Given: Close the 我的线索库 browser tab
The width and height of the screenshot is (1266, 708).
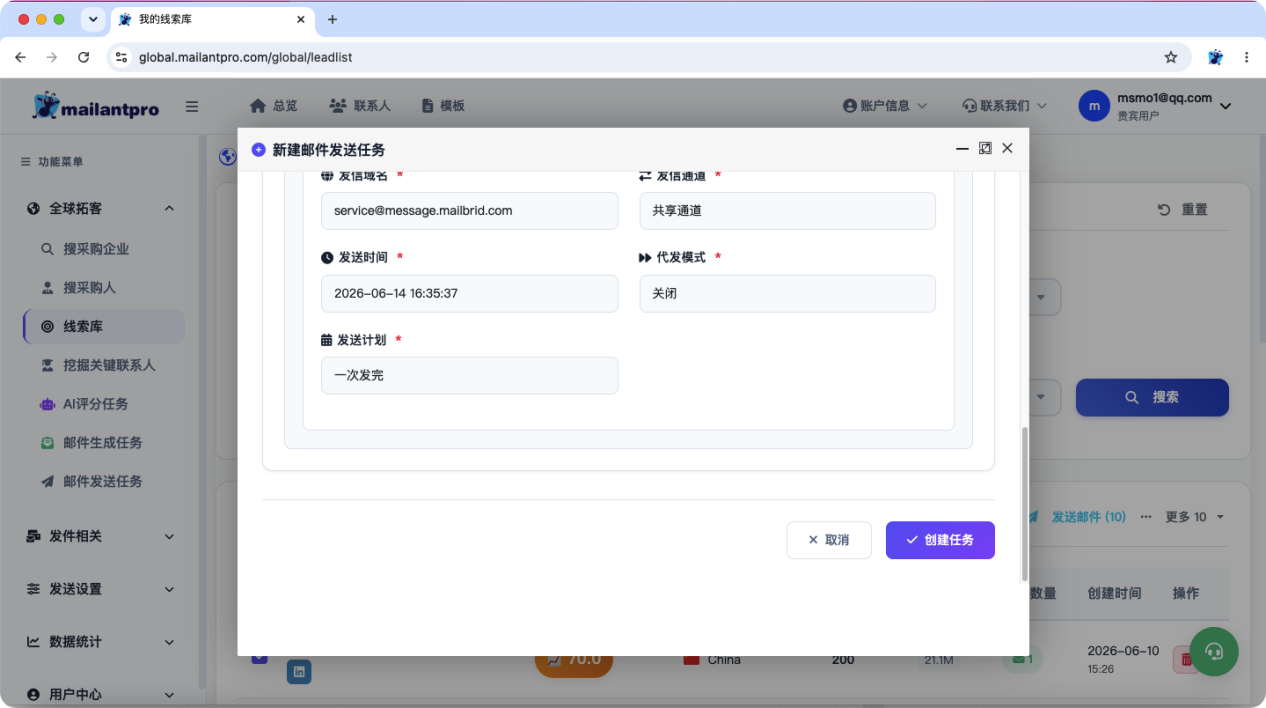Looking at the screenshot, I should pos(301,19).
